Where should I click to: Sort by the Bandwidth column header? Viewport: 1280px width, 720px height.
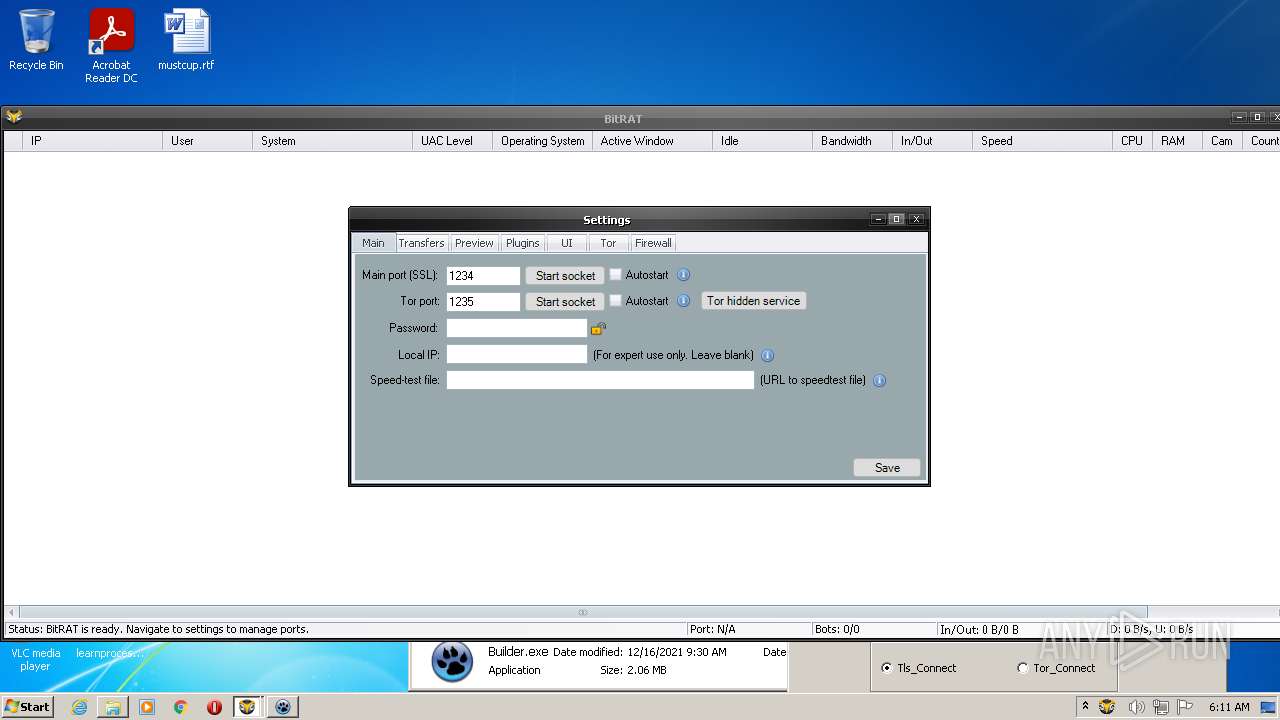[x=853, y=141]
